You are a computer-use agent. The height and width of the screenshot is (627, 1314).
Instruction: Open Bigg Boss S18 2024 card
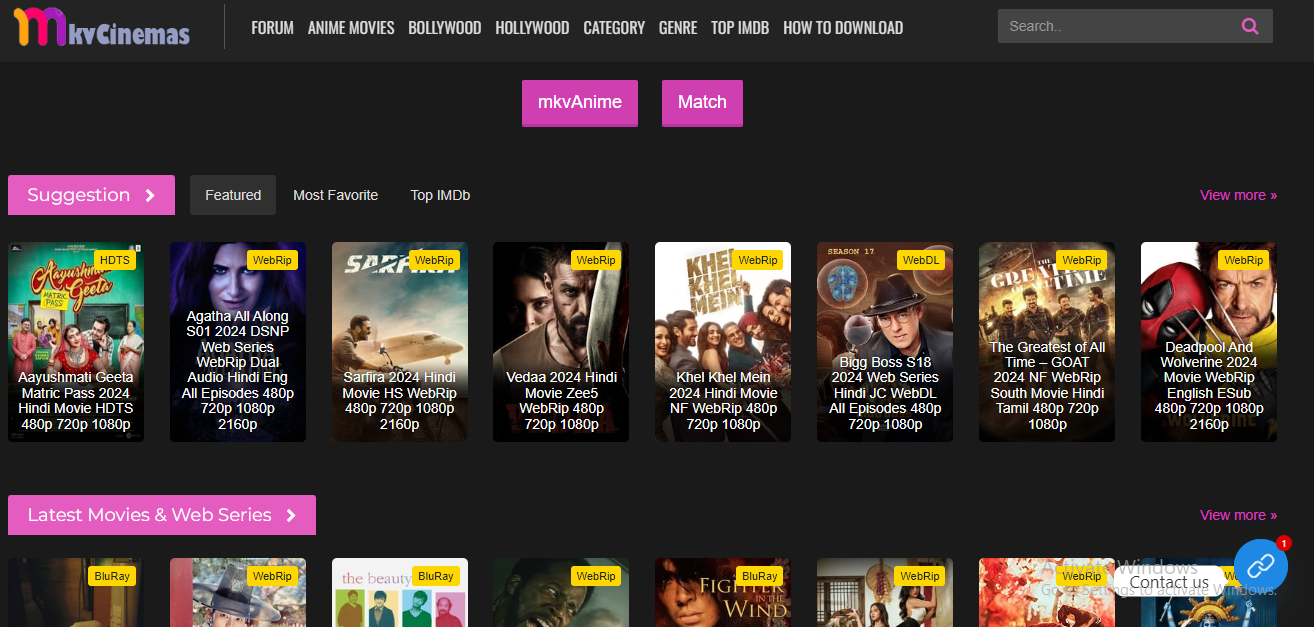(x=885, y=342)
